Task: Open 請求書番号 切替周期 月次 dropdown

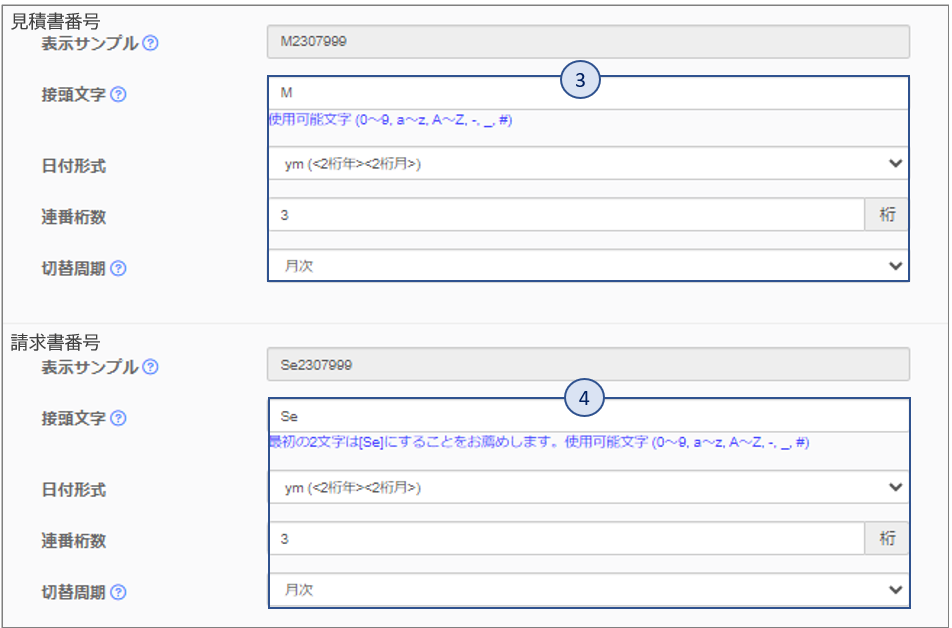Action: coord(588,590)
